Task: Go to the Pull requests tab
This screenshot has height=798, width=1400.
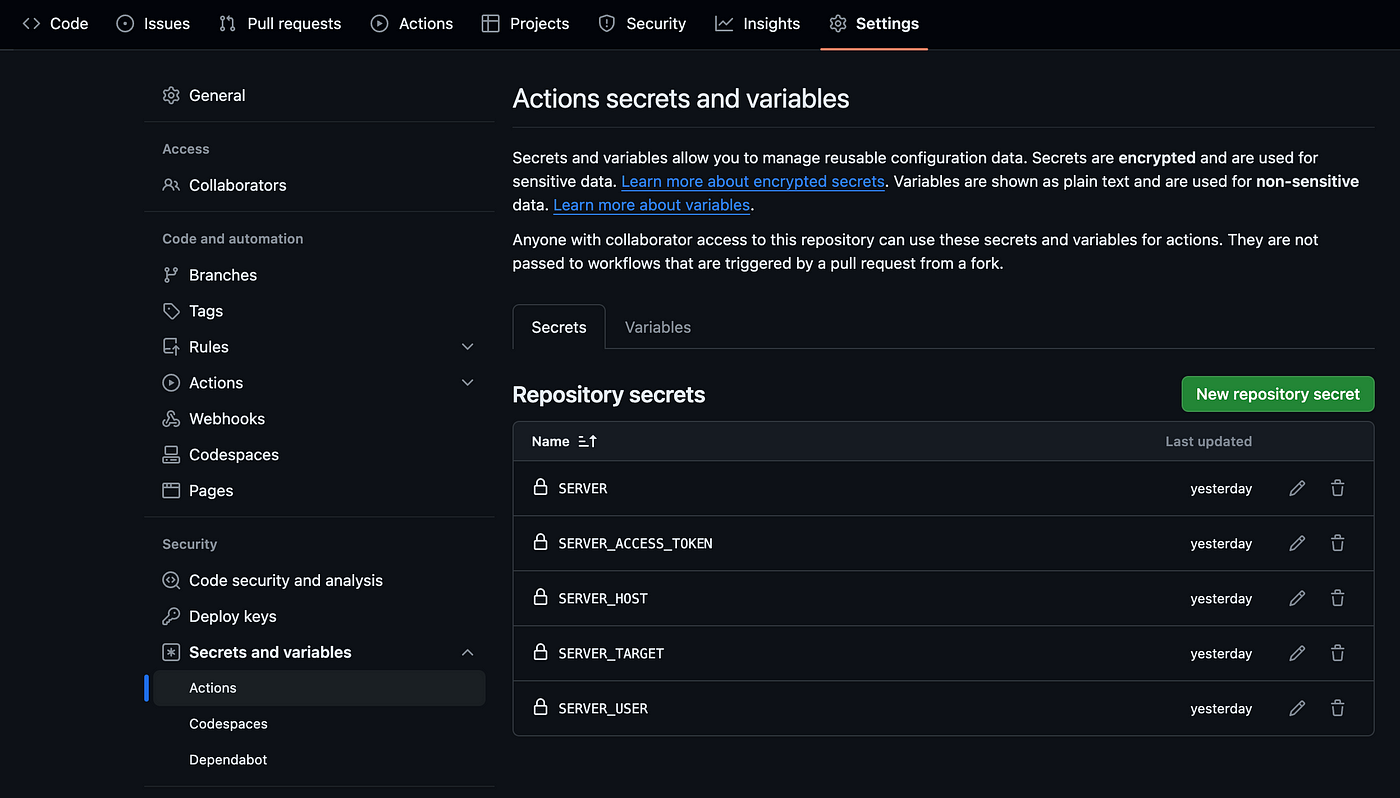Action: pos(280,23)
